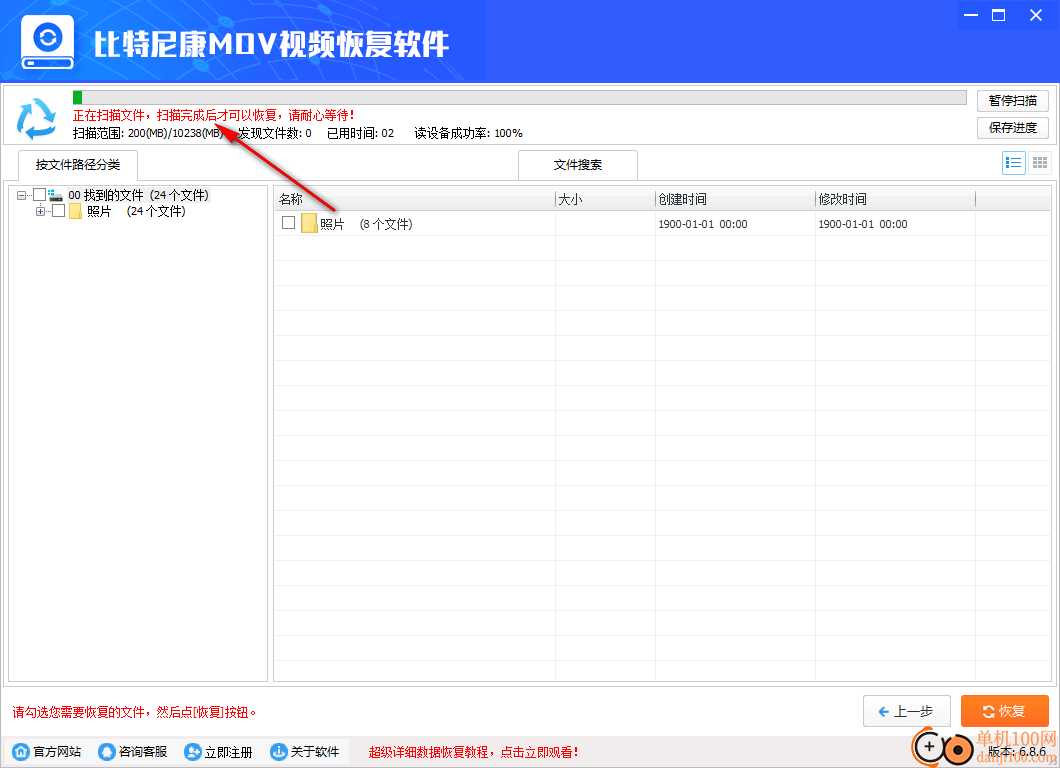This screenshot has width=1060, height=768.
Task: Click 暂停扫描 button
Action: (x=1013, y=101)
